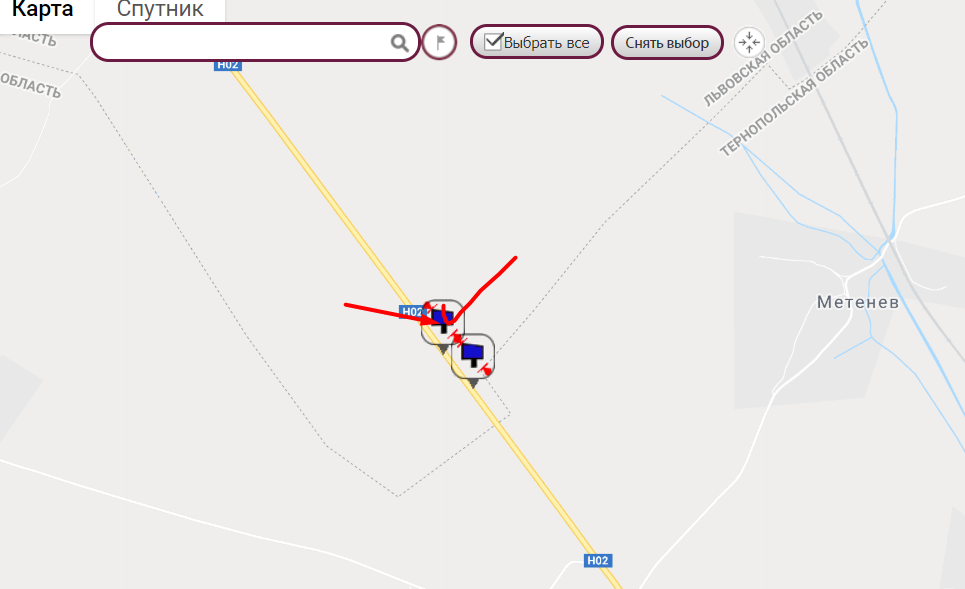Select the upper blue billboard marker
The image size is (965, 589).
coord(442,322)
